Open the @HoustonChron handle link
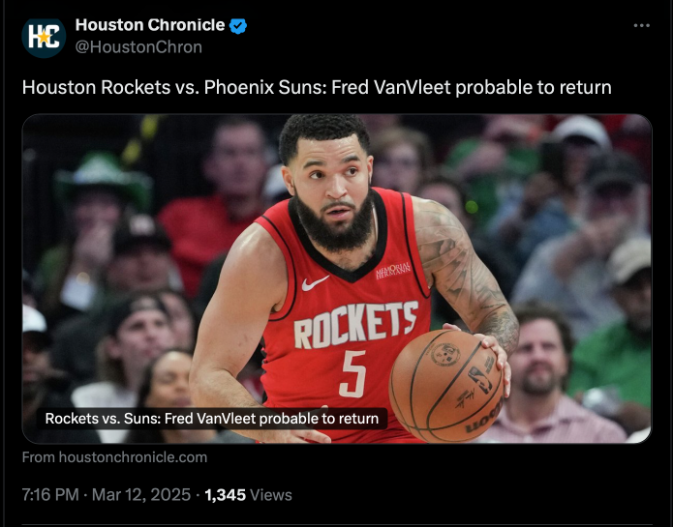The width and height of the screenshot is (673, 527). (x=139, y=47)
